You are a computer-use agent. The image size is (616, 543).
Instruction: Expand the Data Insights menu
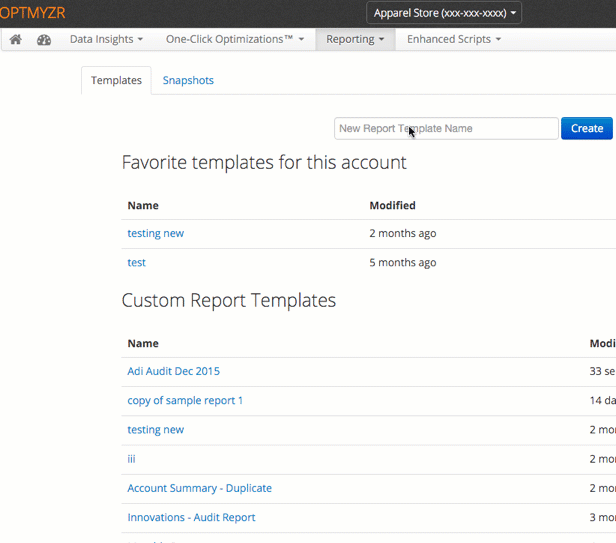tap(106, 40)
